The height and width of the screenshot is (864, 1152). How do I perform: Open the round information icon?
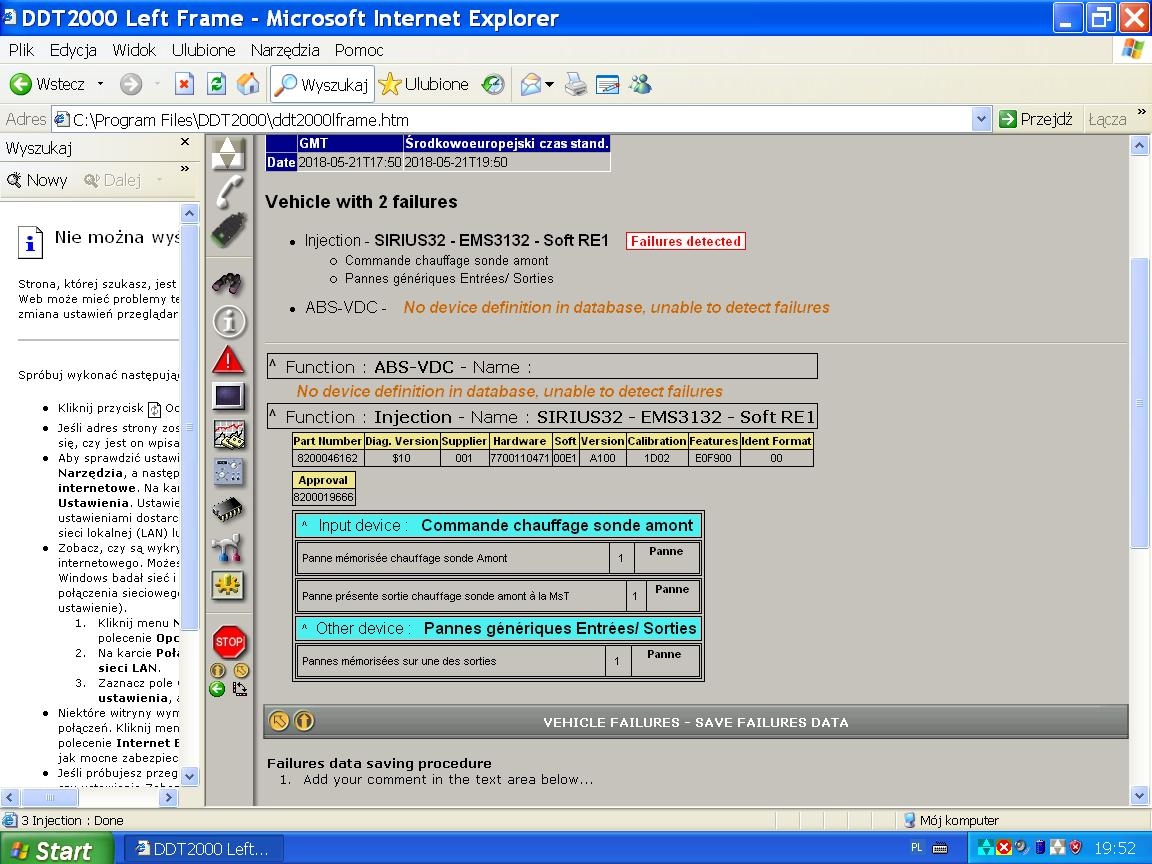(229, 321)
